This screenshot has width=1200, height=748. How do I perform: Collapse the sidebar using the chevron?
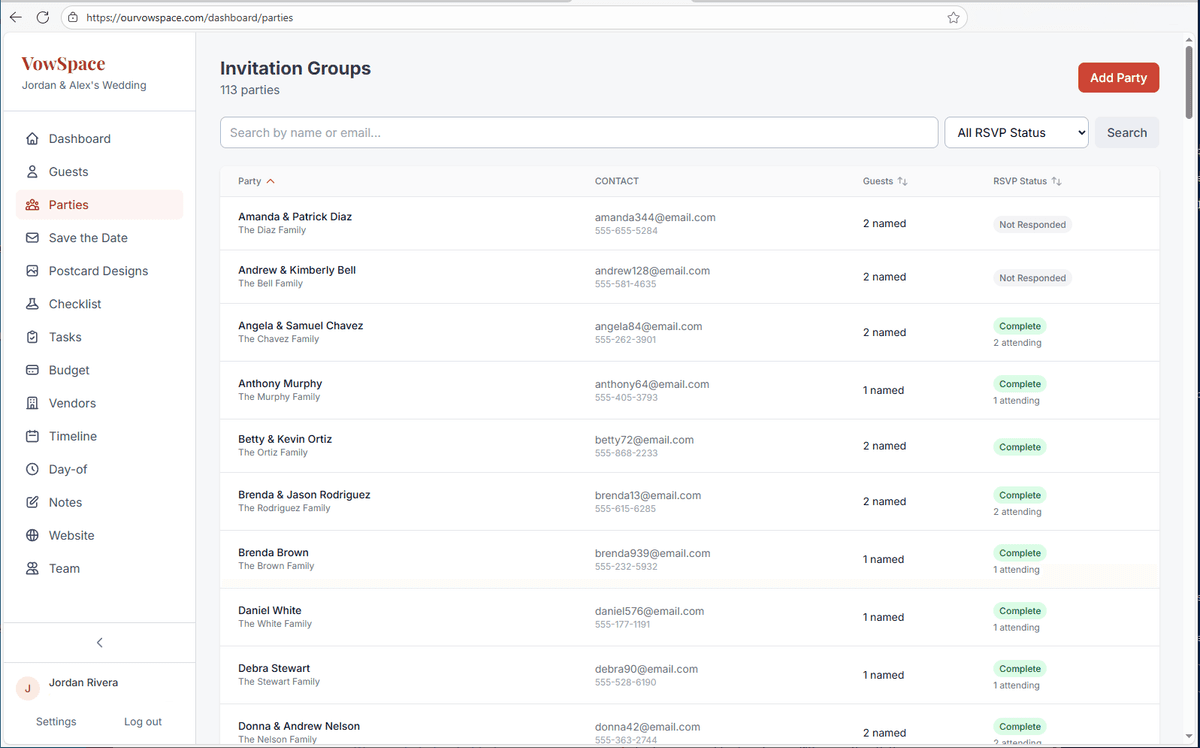pos(99,642)
